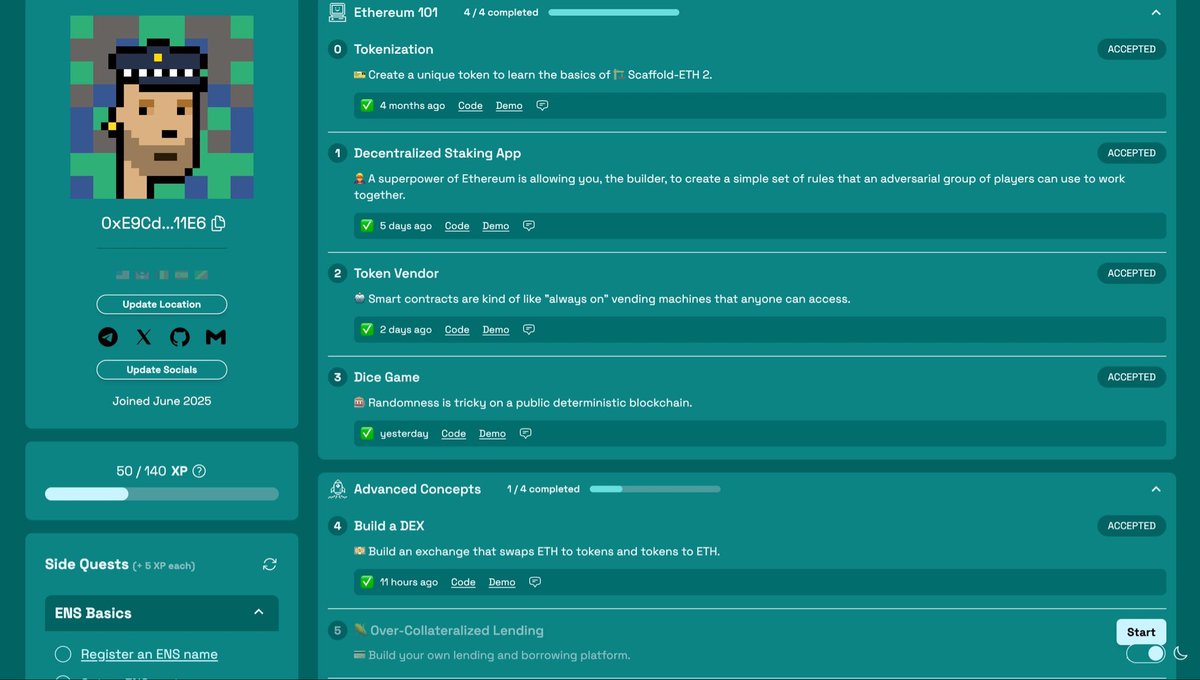Viewport: 1200px width, 680px height.
Task: Click the 50 / 140 XP progress bar
Action: tap(162, 494)
